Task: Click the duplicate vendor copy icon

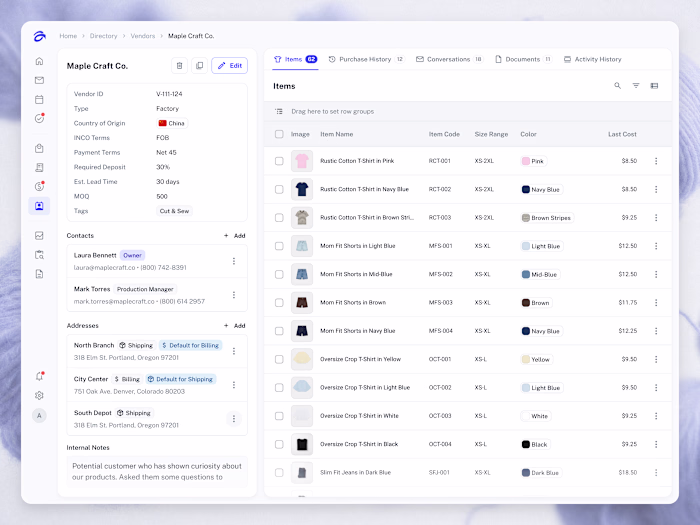Action: [x=200, y=66]
